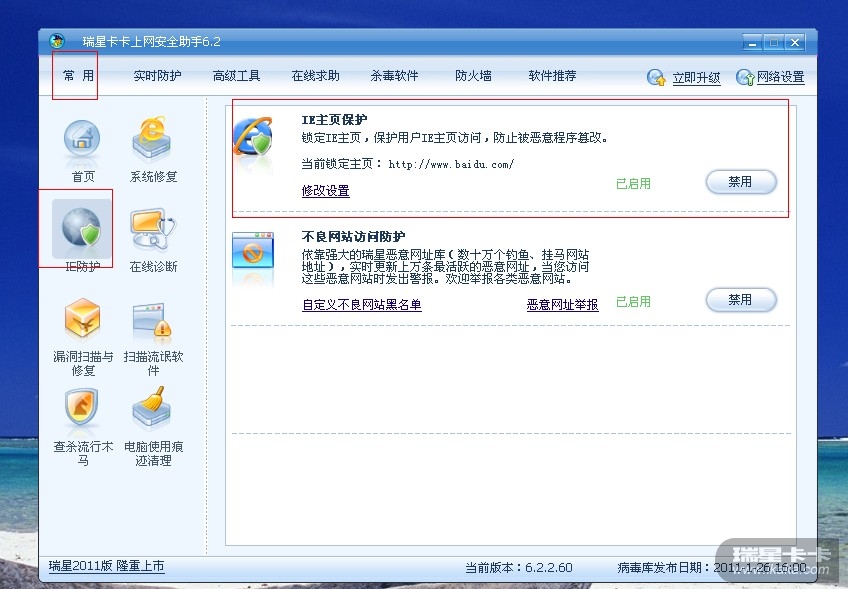Click the 网络设置 network settings icon
The image size is (848, 589).
click(745, 77)
